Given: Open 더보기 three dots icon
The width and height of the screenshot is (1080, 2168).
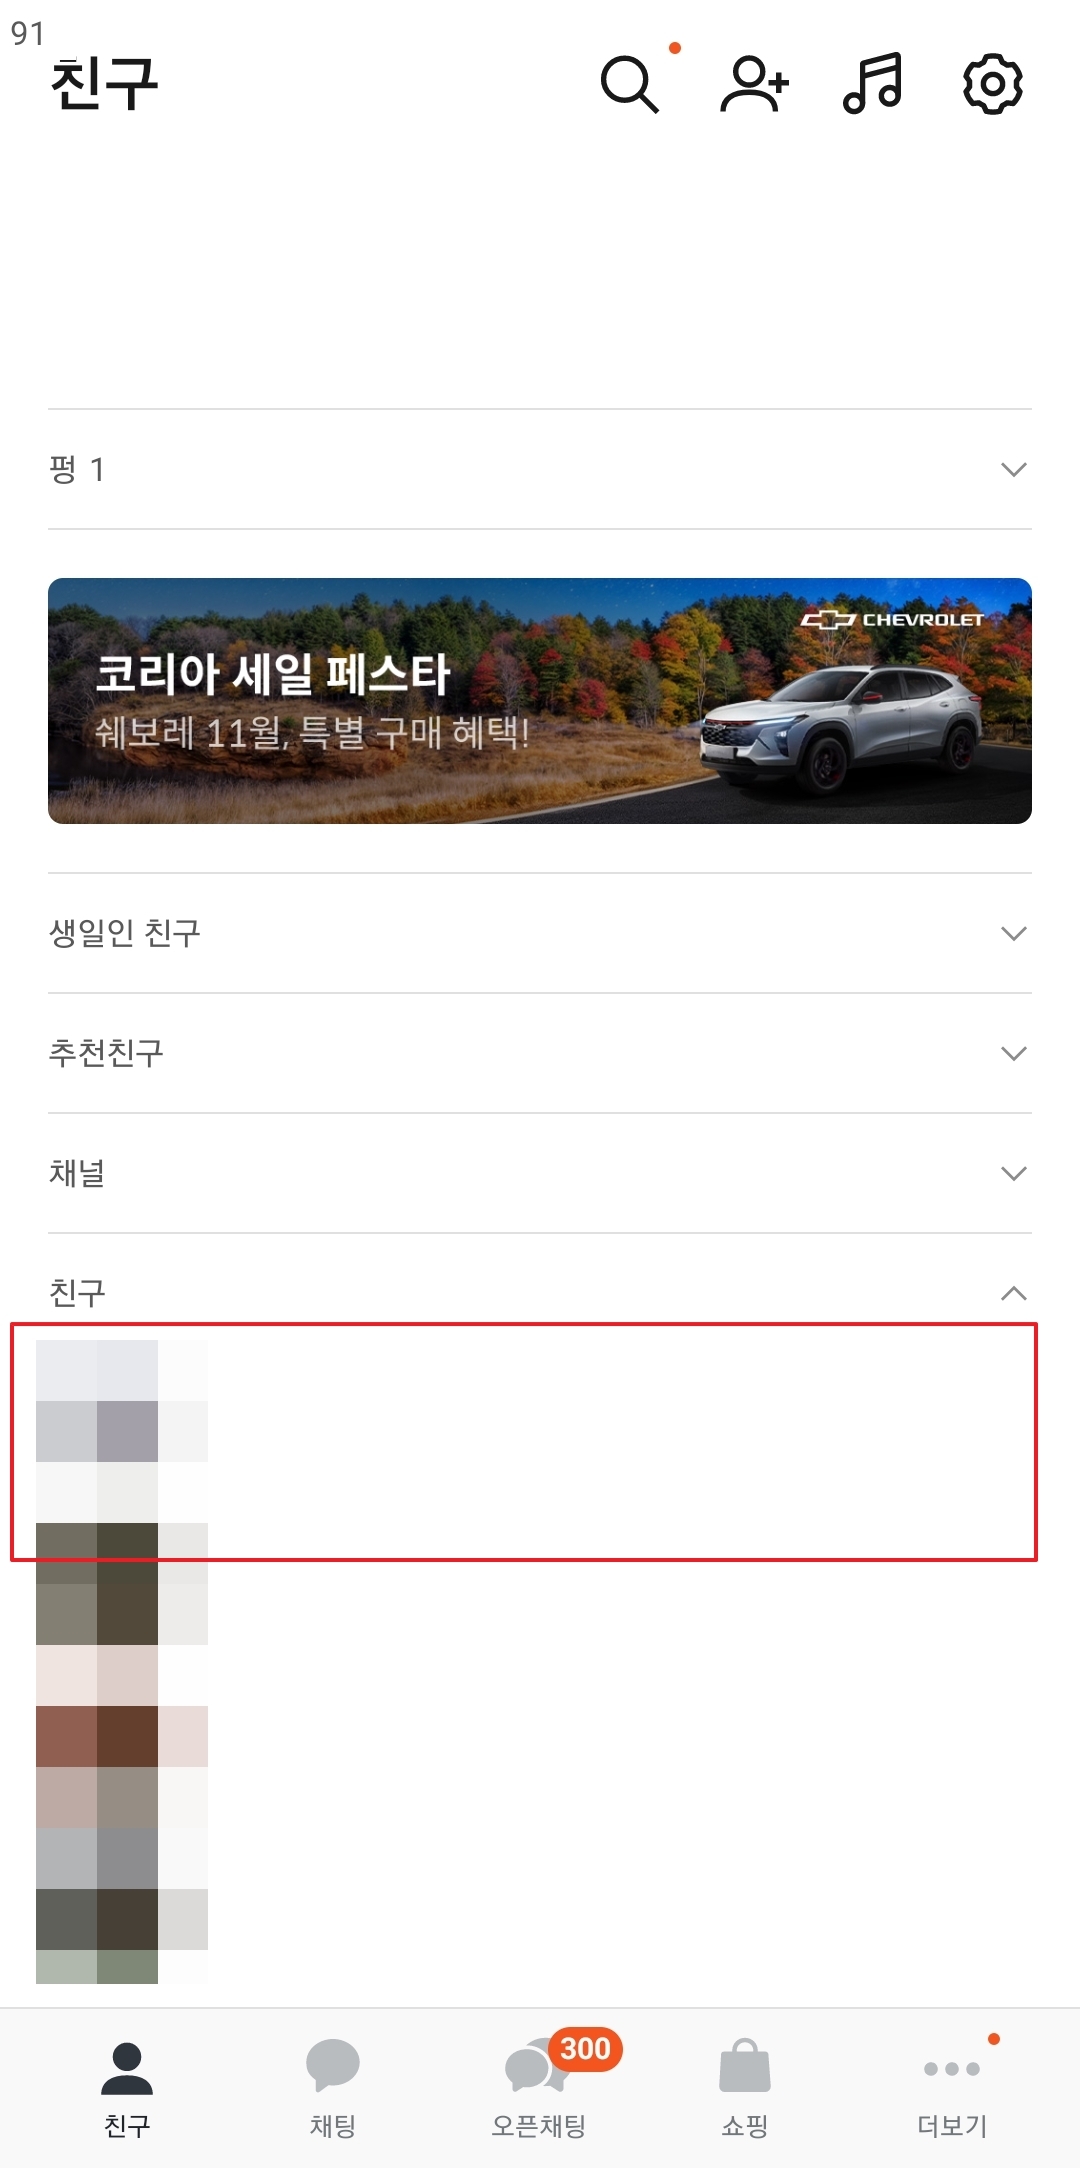Looking at the screenshot, I should point(952,2068).
